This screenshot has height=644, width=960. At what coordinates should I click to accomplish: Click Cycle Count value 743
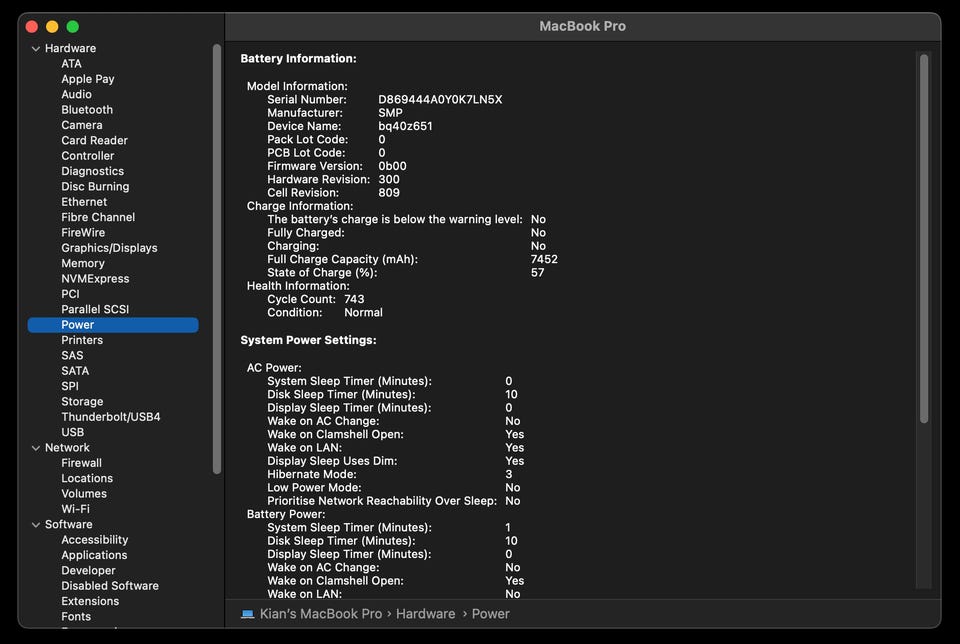coord(354,299)
